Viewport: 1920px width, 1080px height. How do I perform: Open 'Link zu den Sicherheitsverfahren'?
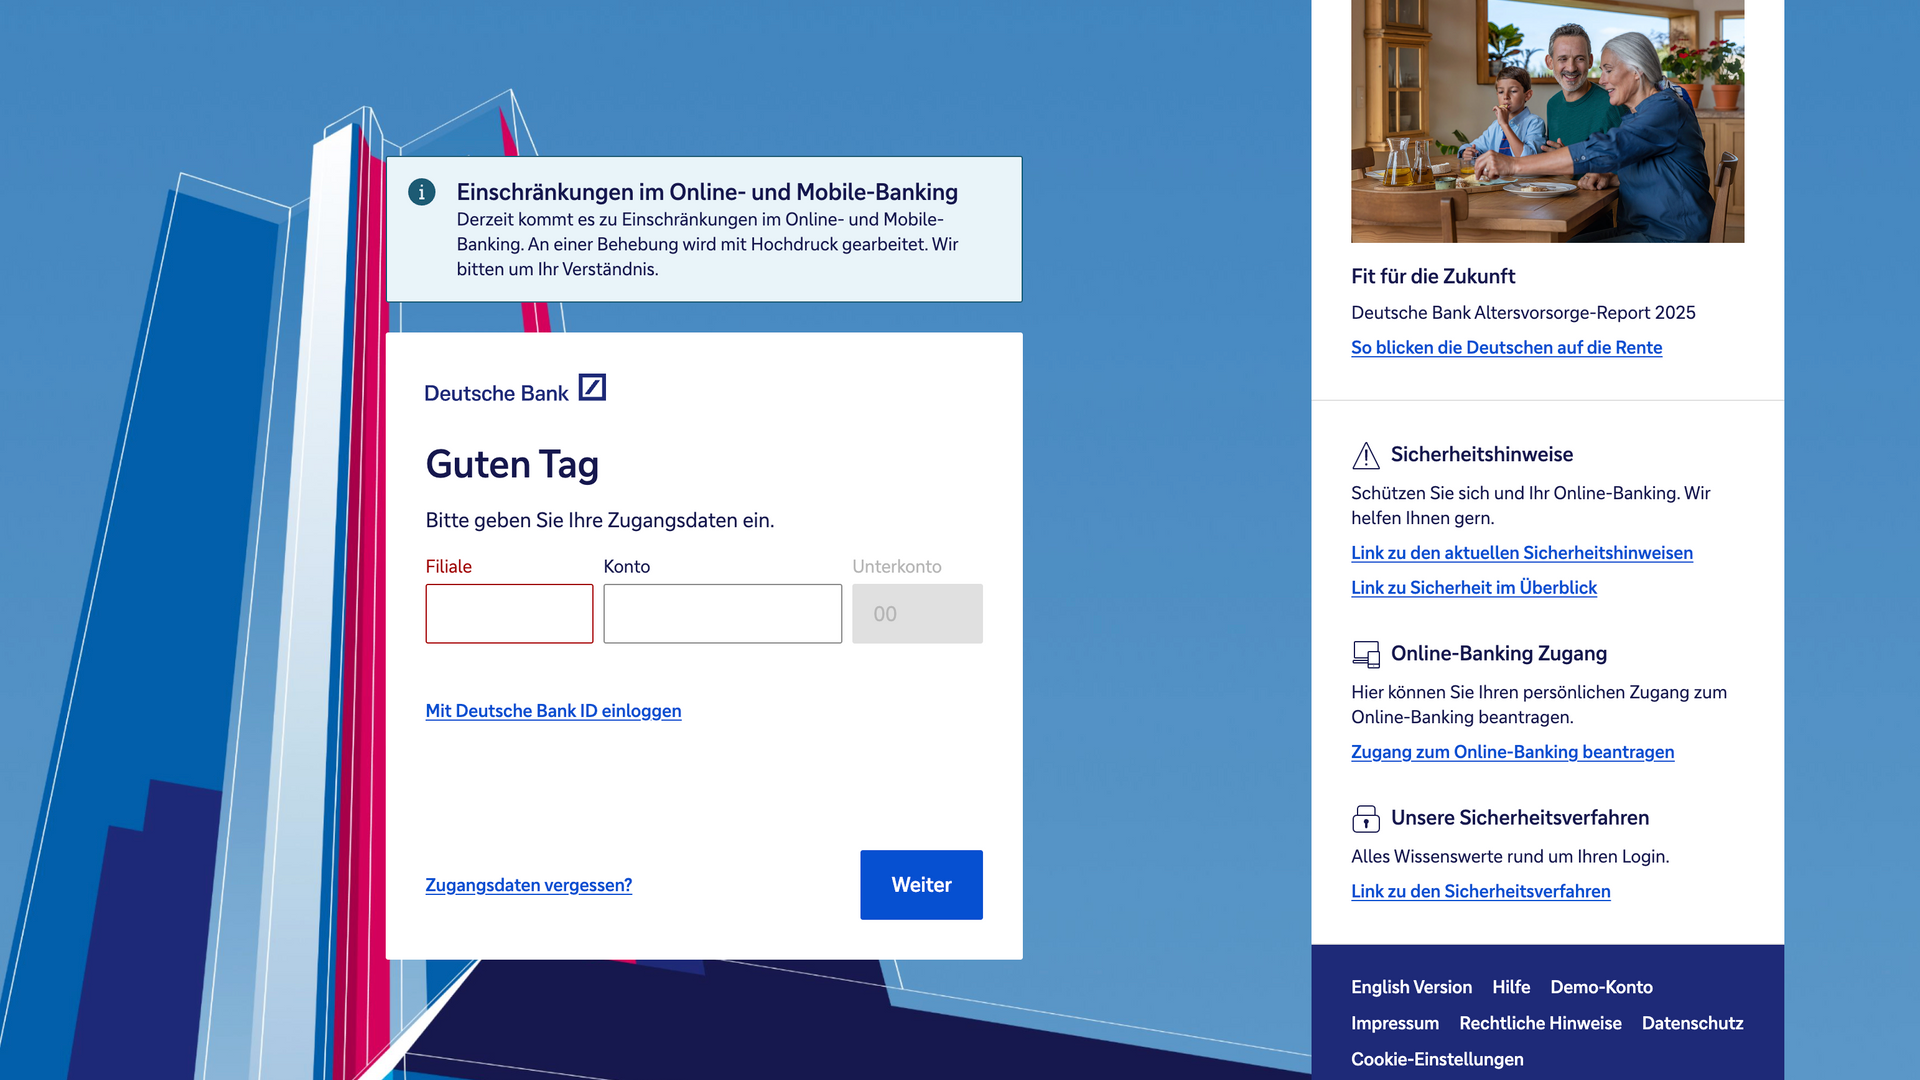pyautogui.click(x=1480, y=891)
